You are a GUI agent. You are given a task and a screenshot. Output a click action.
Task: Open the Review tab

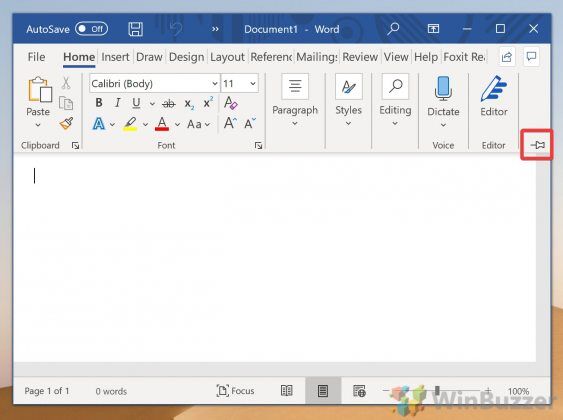pyautogui.click(x=360, y=57)
